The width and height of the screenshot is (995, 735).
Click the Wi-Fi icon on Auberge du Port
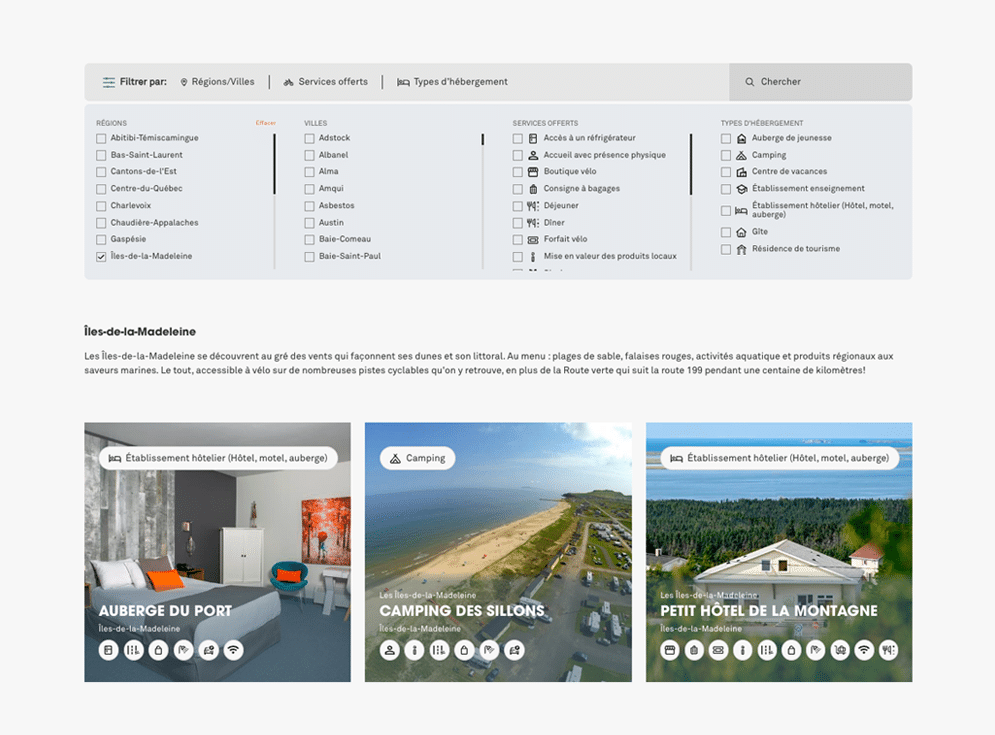click(x=233, y=650)
